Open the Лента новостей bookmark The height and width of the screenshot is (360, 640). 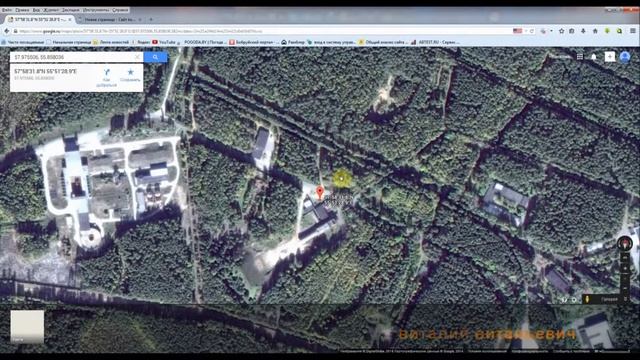(x=111, y=42)
